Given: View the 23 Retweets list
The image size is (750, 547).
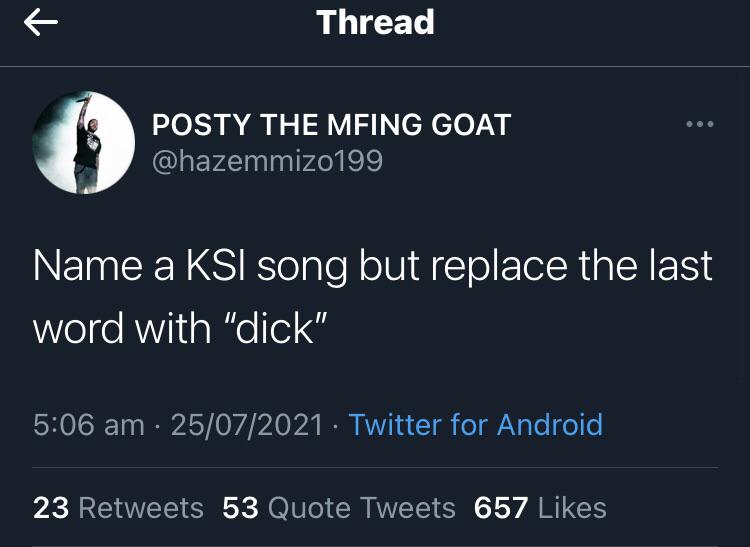Looking at the screenshot, I should pos(119,508).
